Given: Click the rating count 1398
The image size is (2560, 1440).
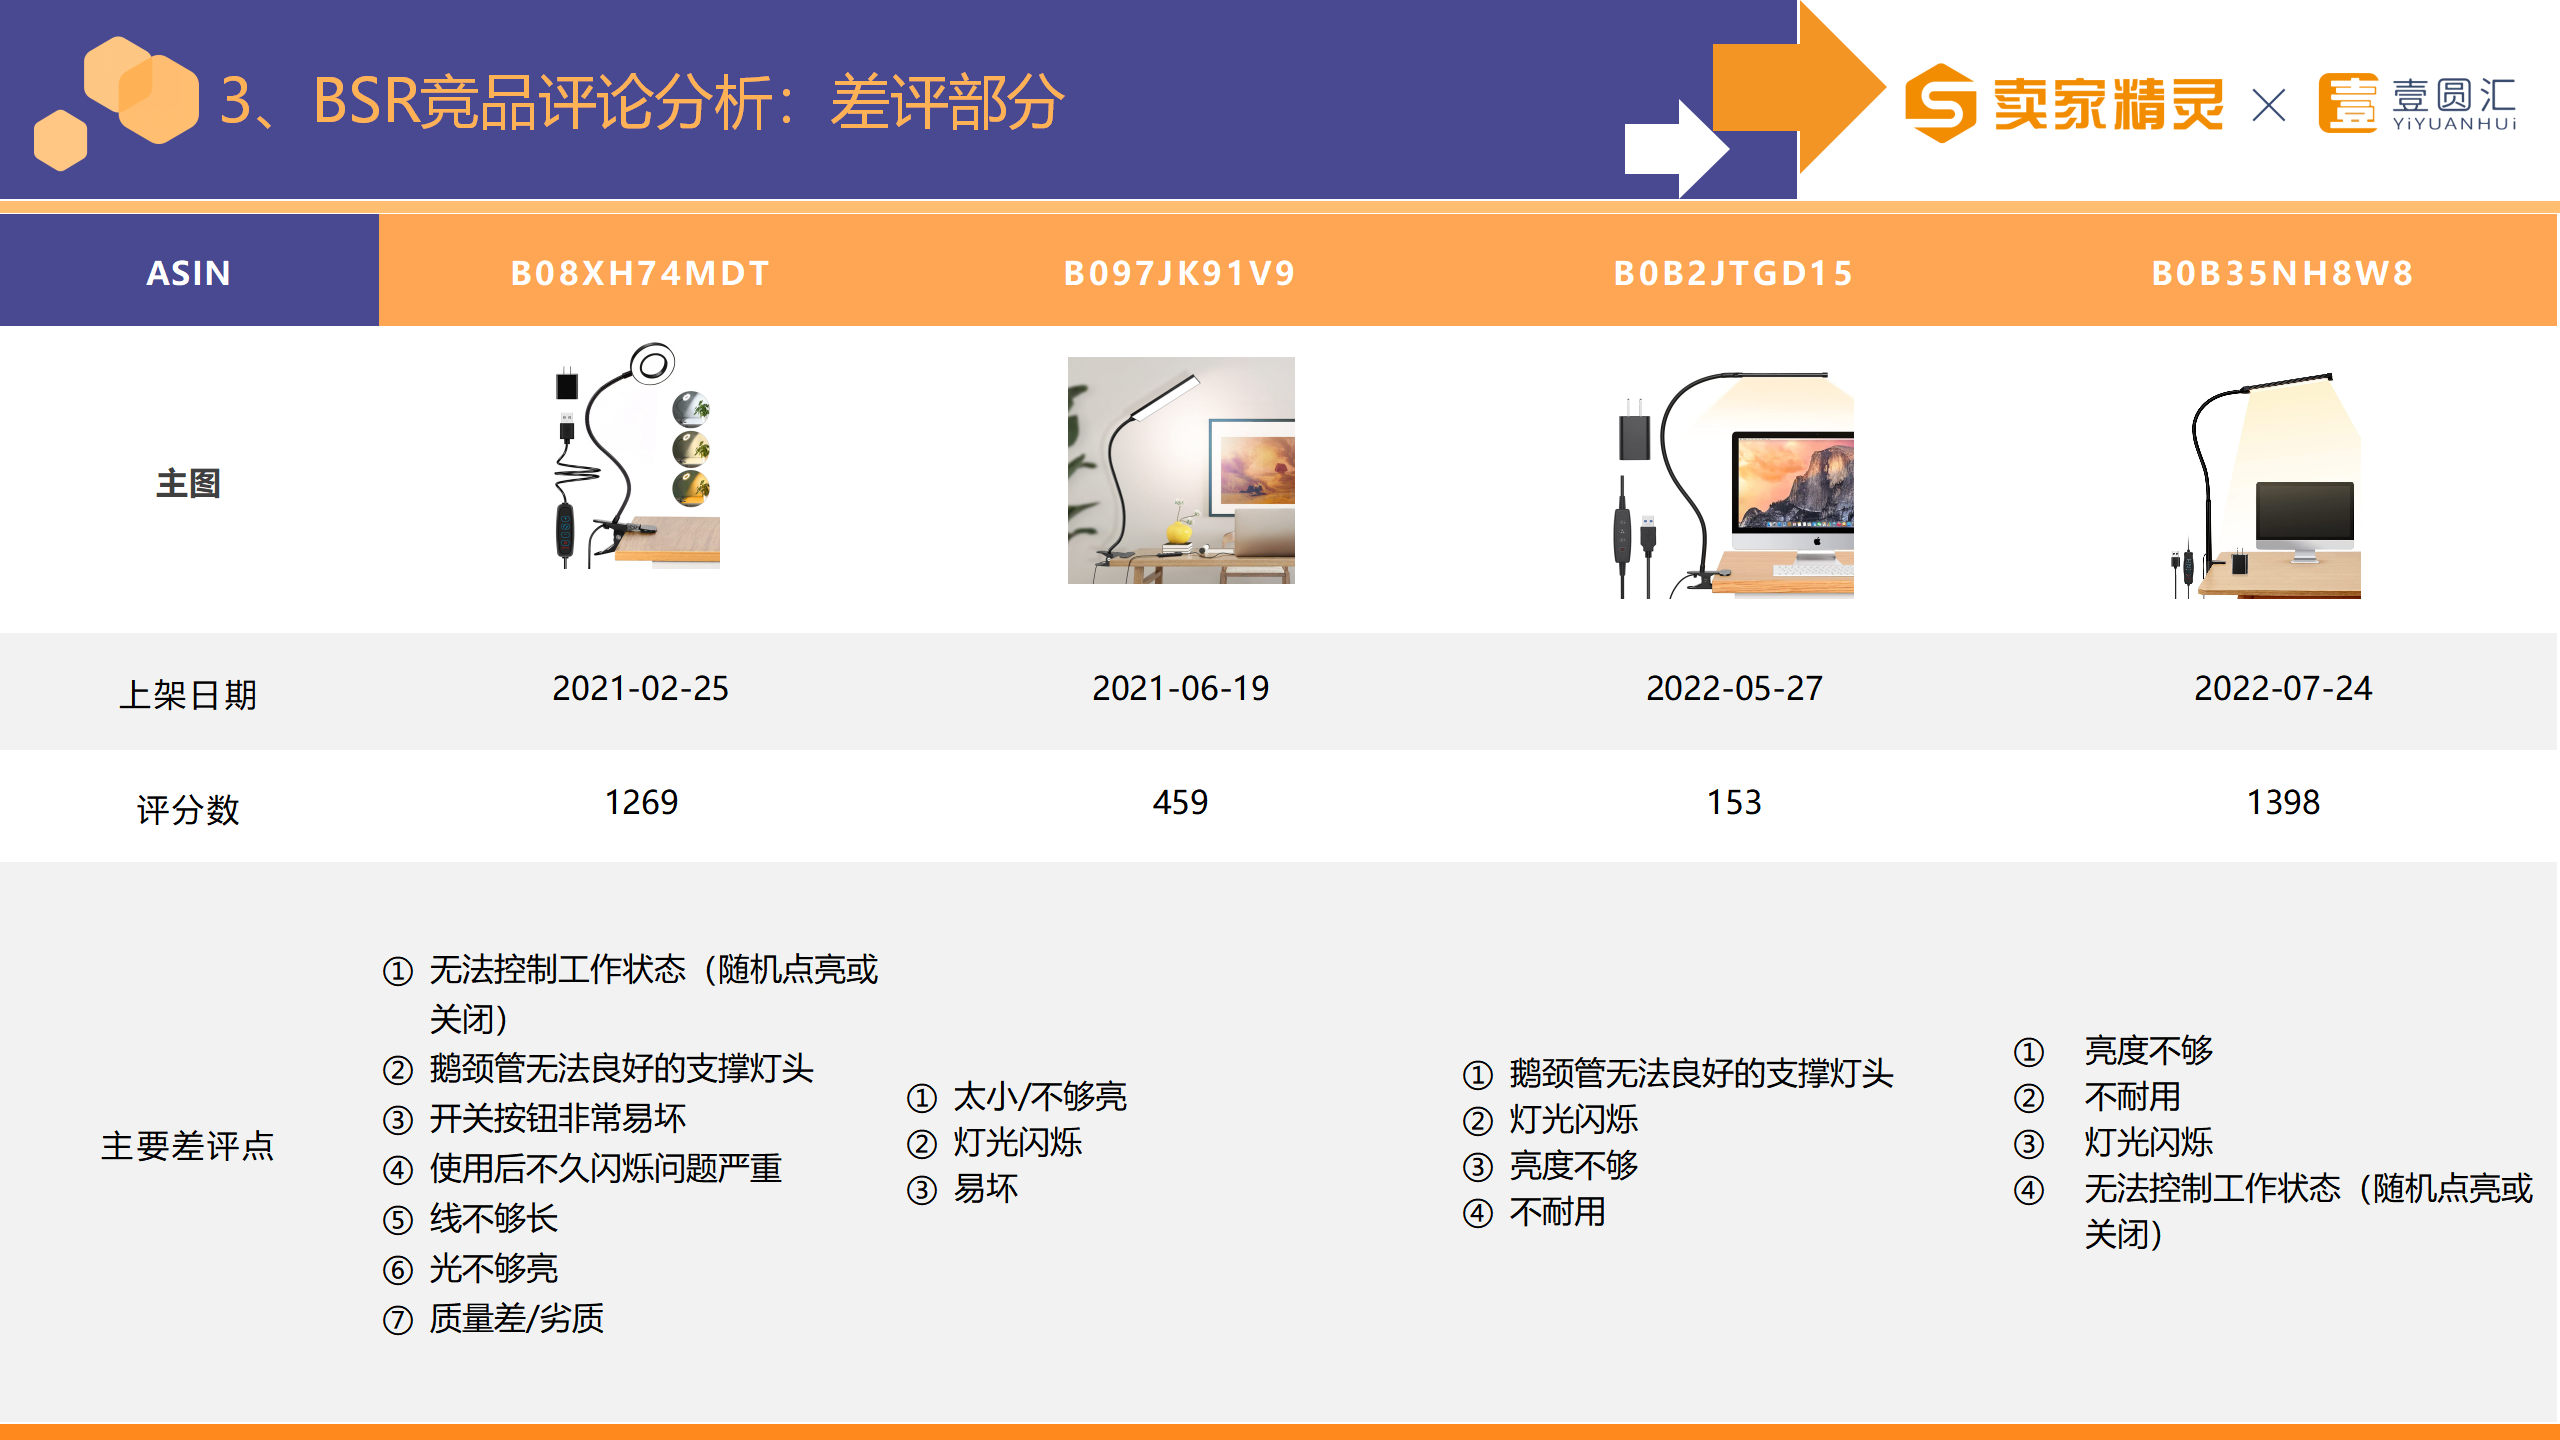Looking at the screenshot, I should [2282, 802].
